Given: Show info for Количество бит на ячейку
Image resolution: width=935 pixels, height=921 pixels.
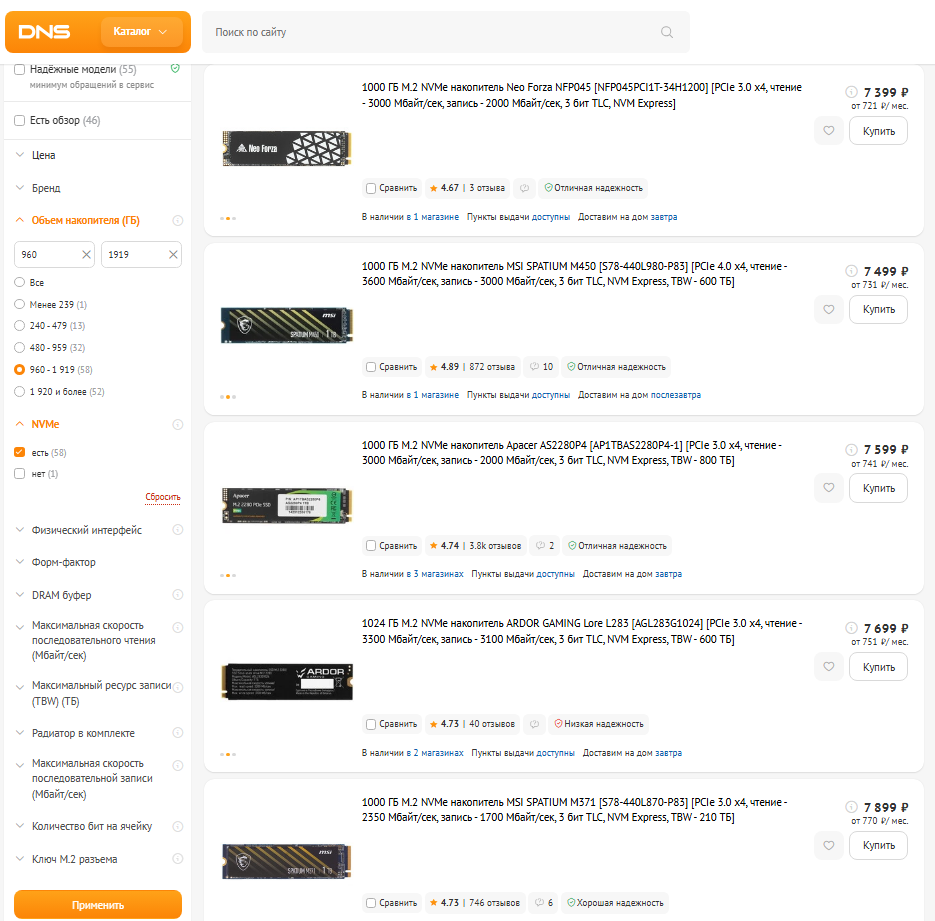Looking at the screenshot, I should point(178,826).
